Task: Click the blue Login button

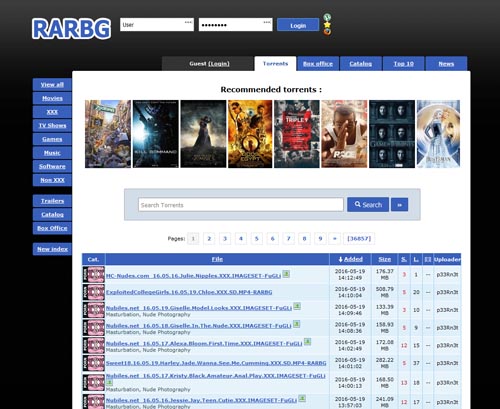Action: [298, 25]
